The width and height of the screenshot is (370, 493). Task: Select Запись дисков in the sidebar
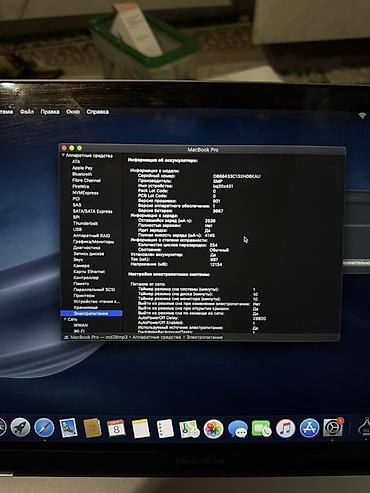pyautogui.click(x=89, y=254)
